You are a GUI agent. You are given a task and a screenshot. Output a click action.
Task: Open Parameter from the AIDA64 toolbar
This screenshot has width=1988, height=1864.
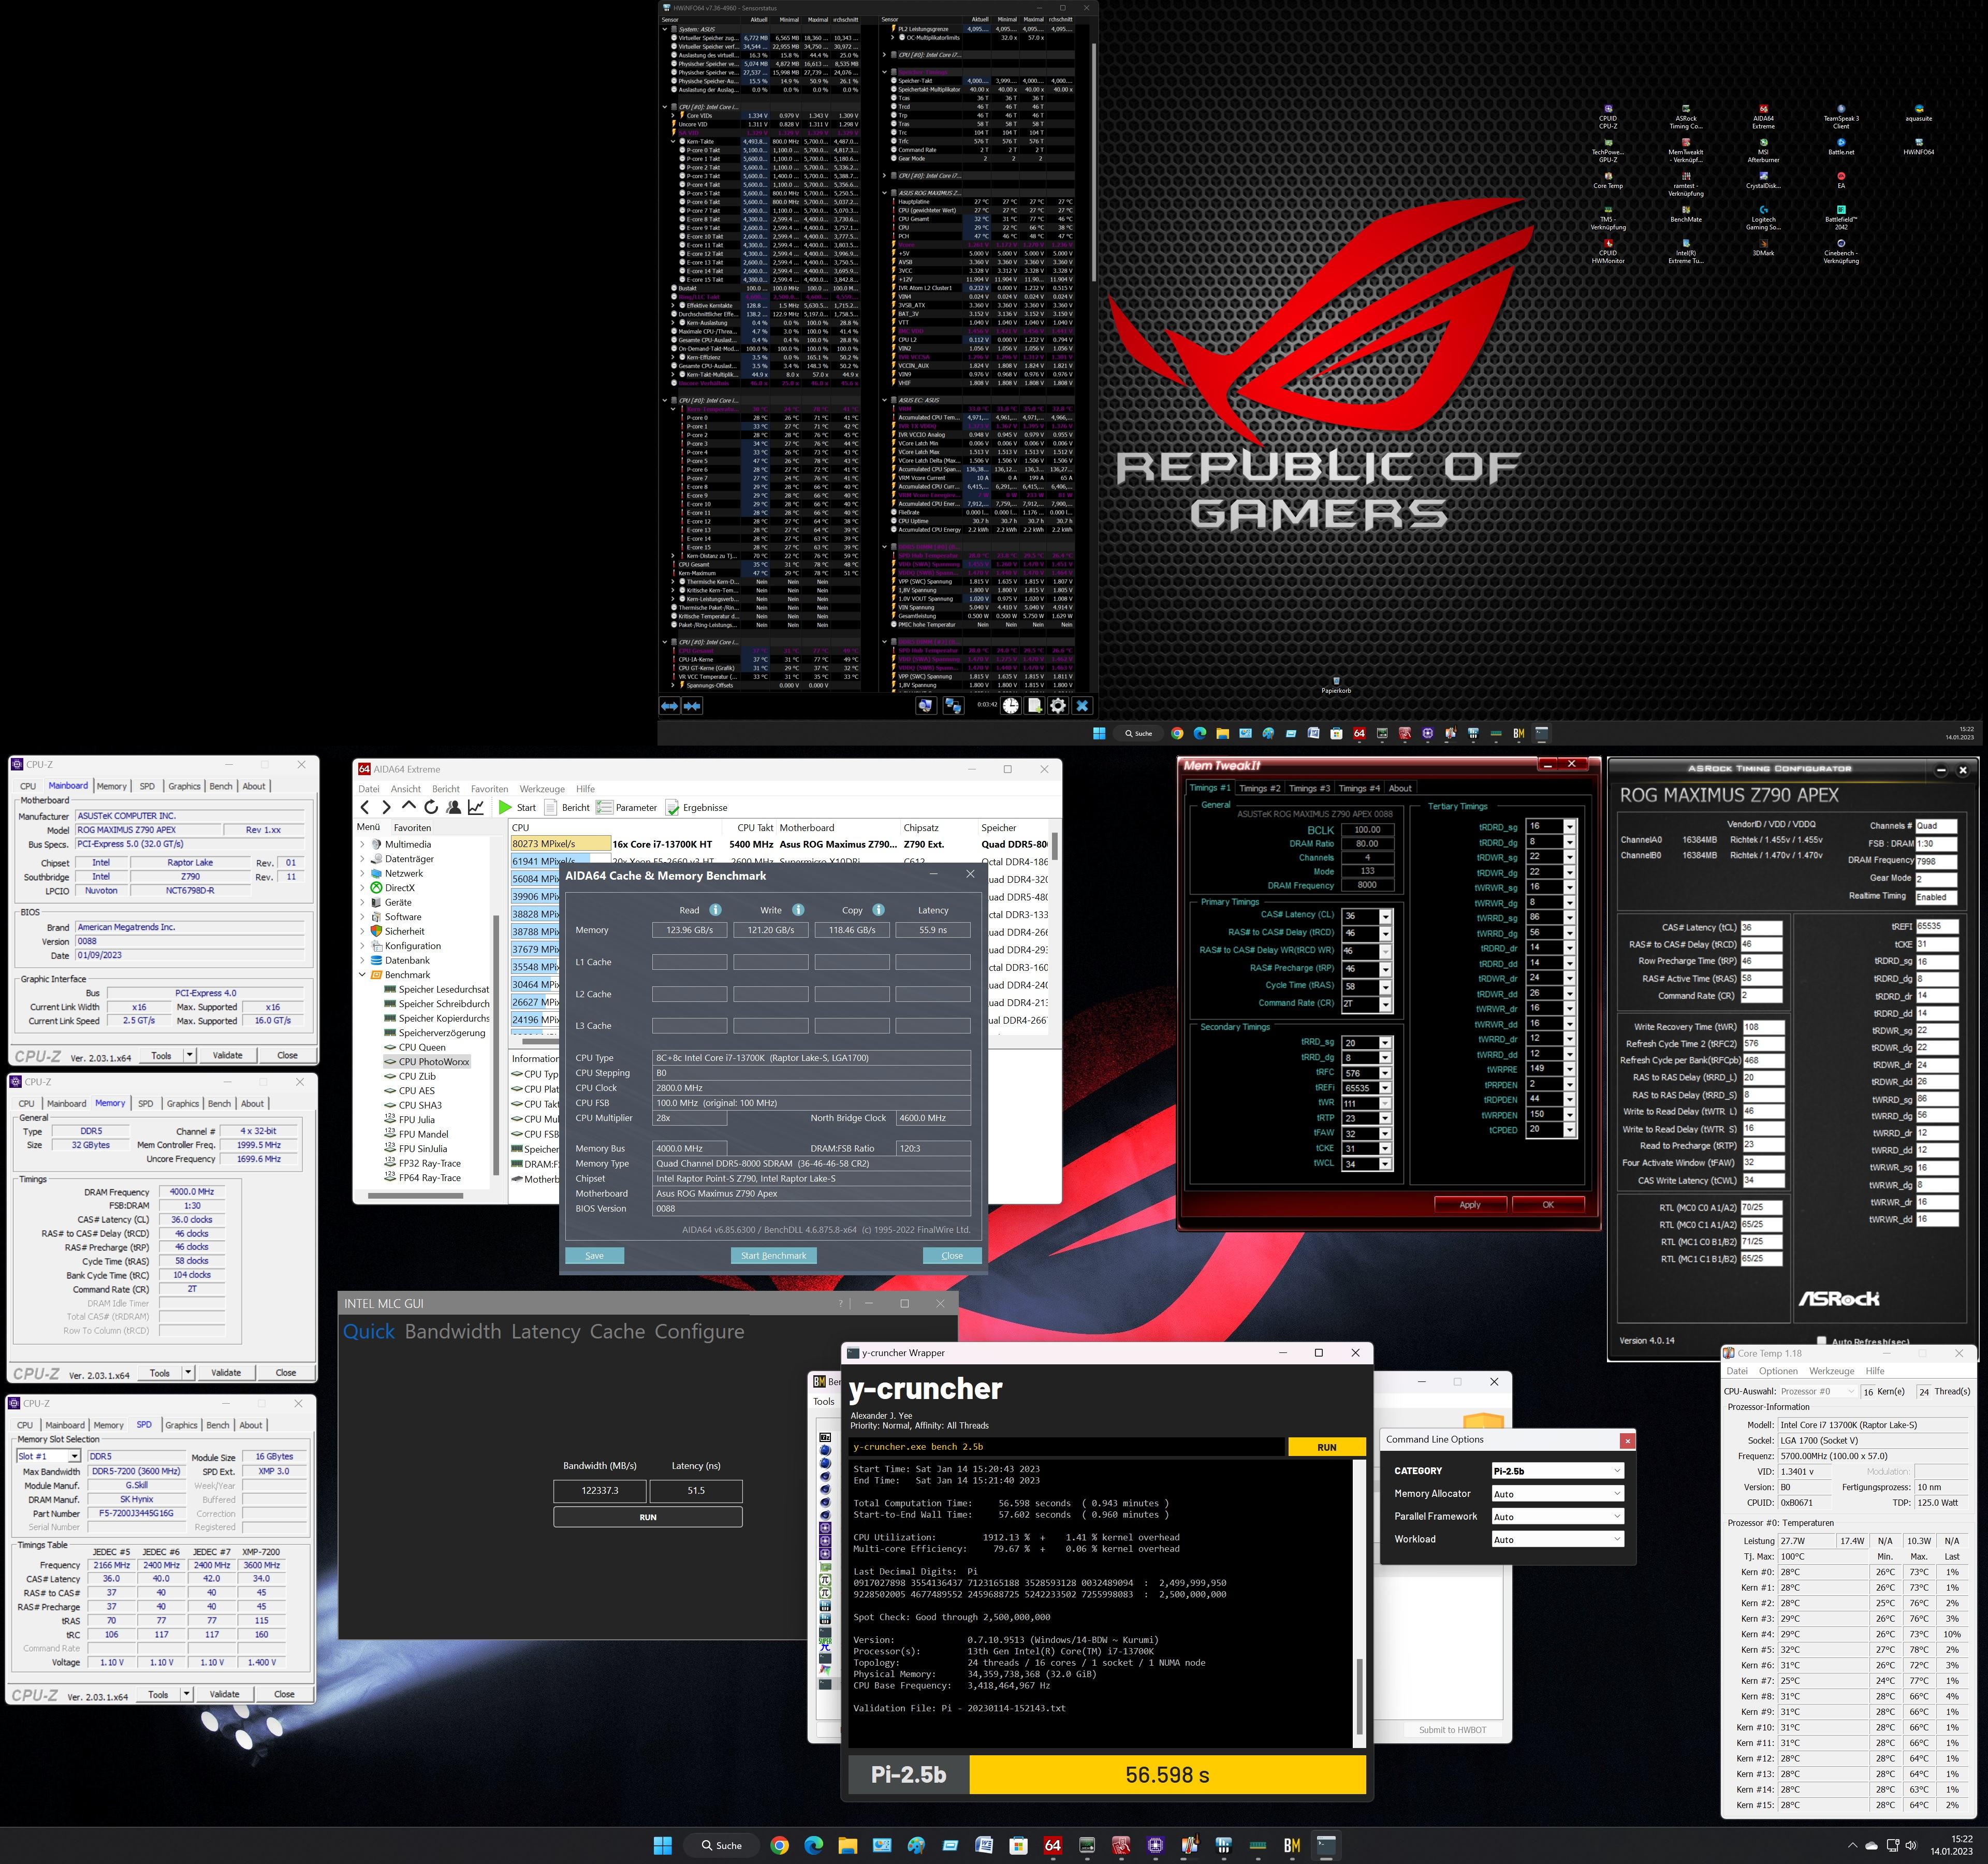click(x=627, y=807)
